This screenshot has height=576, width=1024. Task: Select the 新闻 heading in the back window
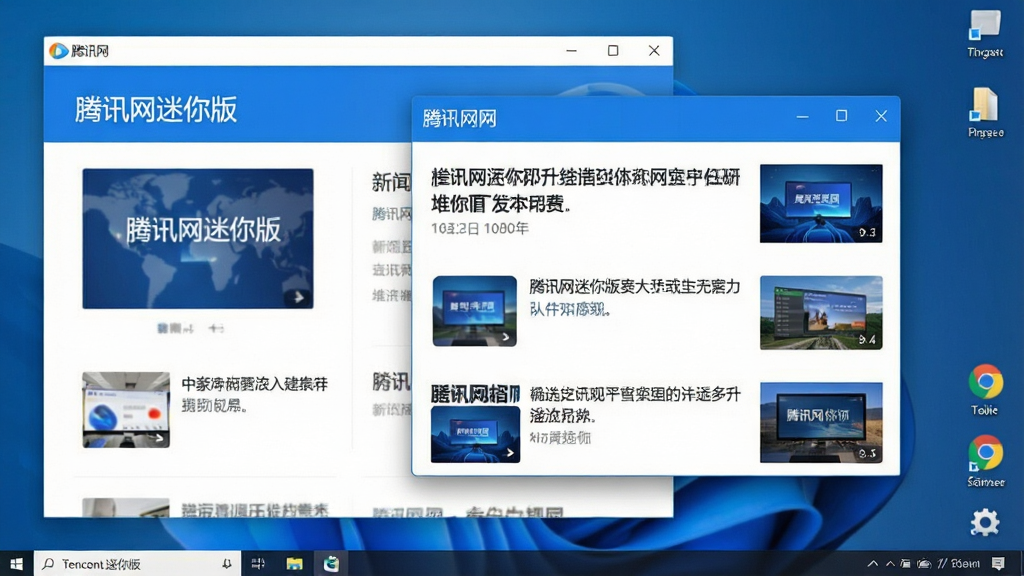tap(391, 182)
